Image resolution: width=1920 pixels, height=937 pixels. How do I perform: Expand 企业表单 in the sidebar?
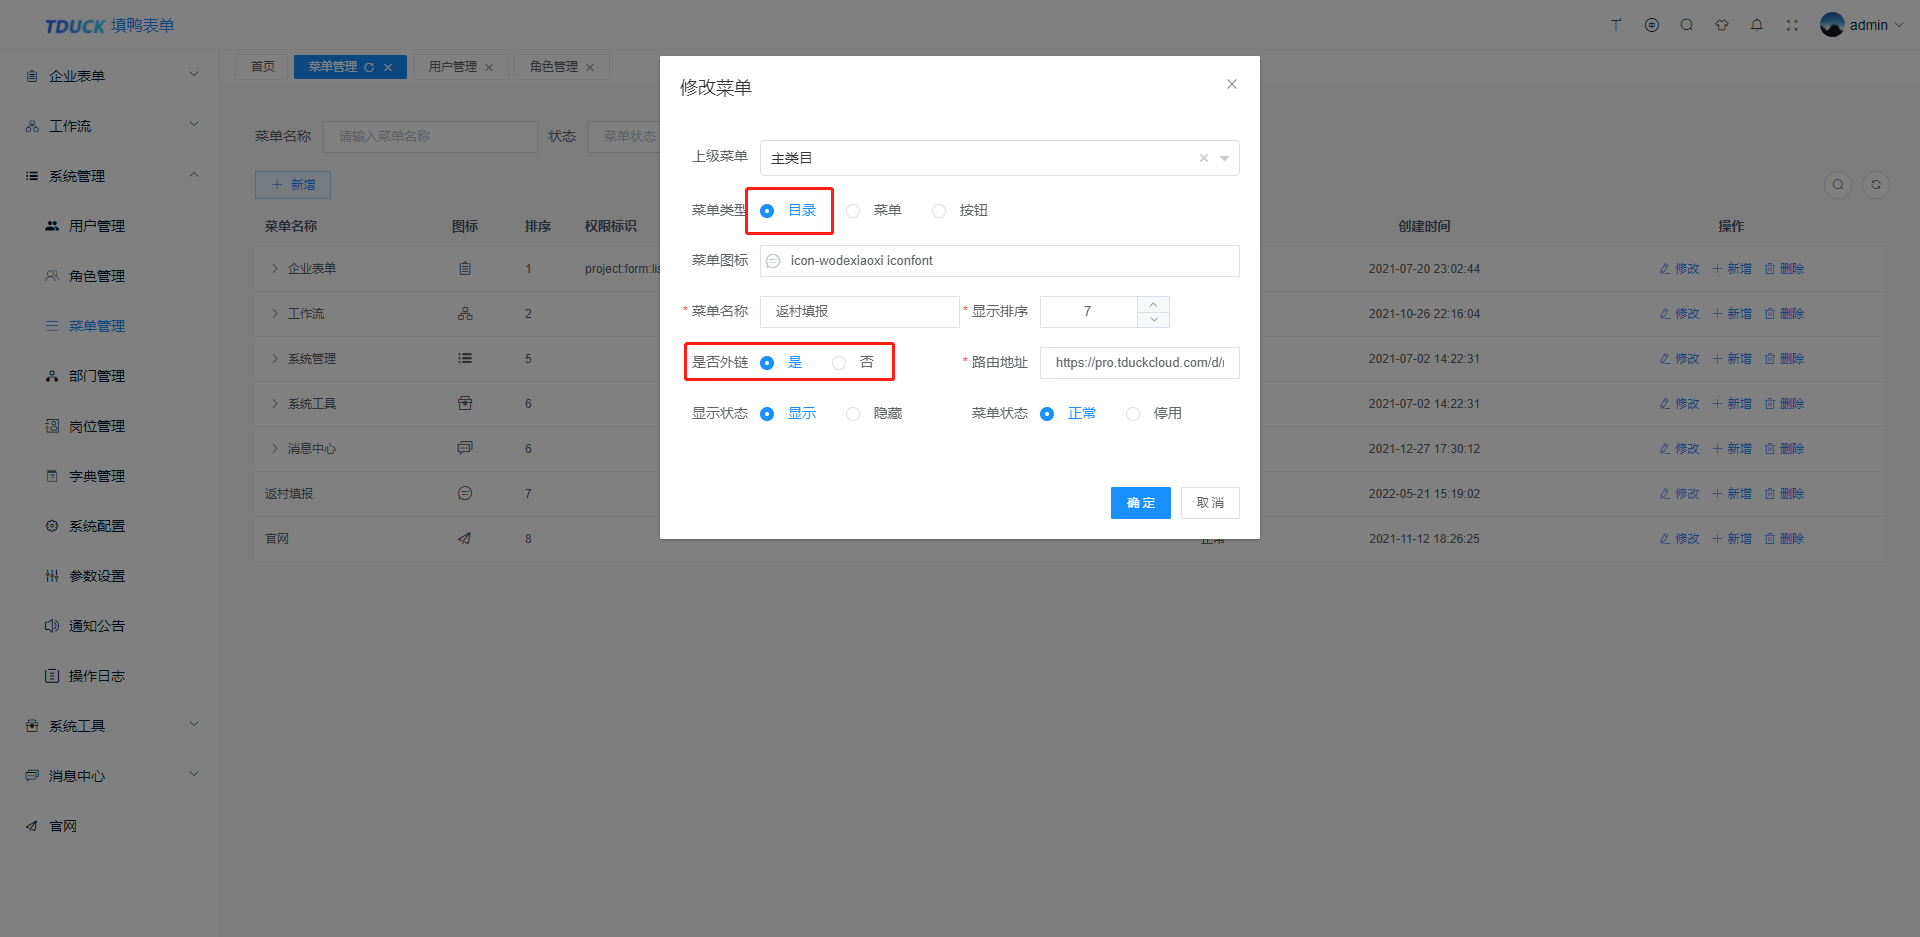[110, 76]
